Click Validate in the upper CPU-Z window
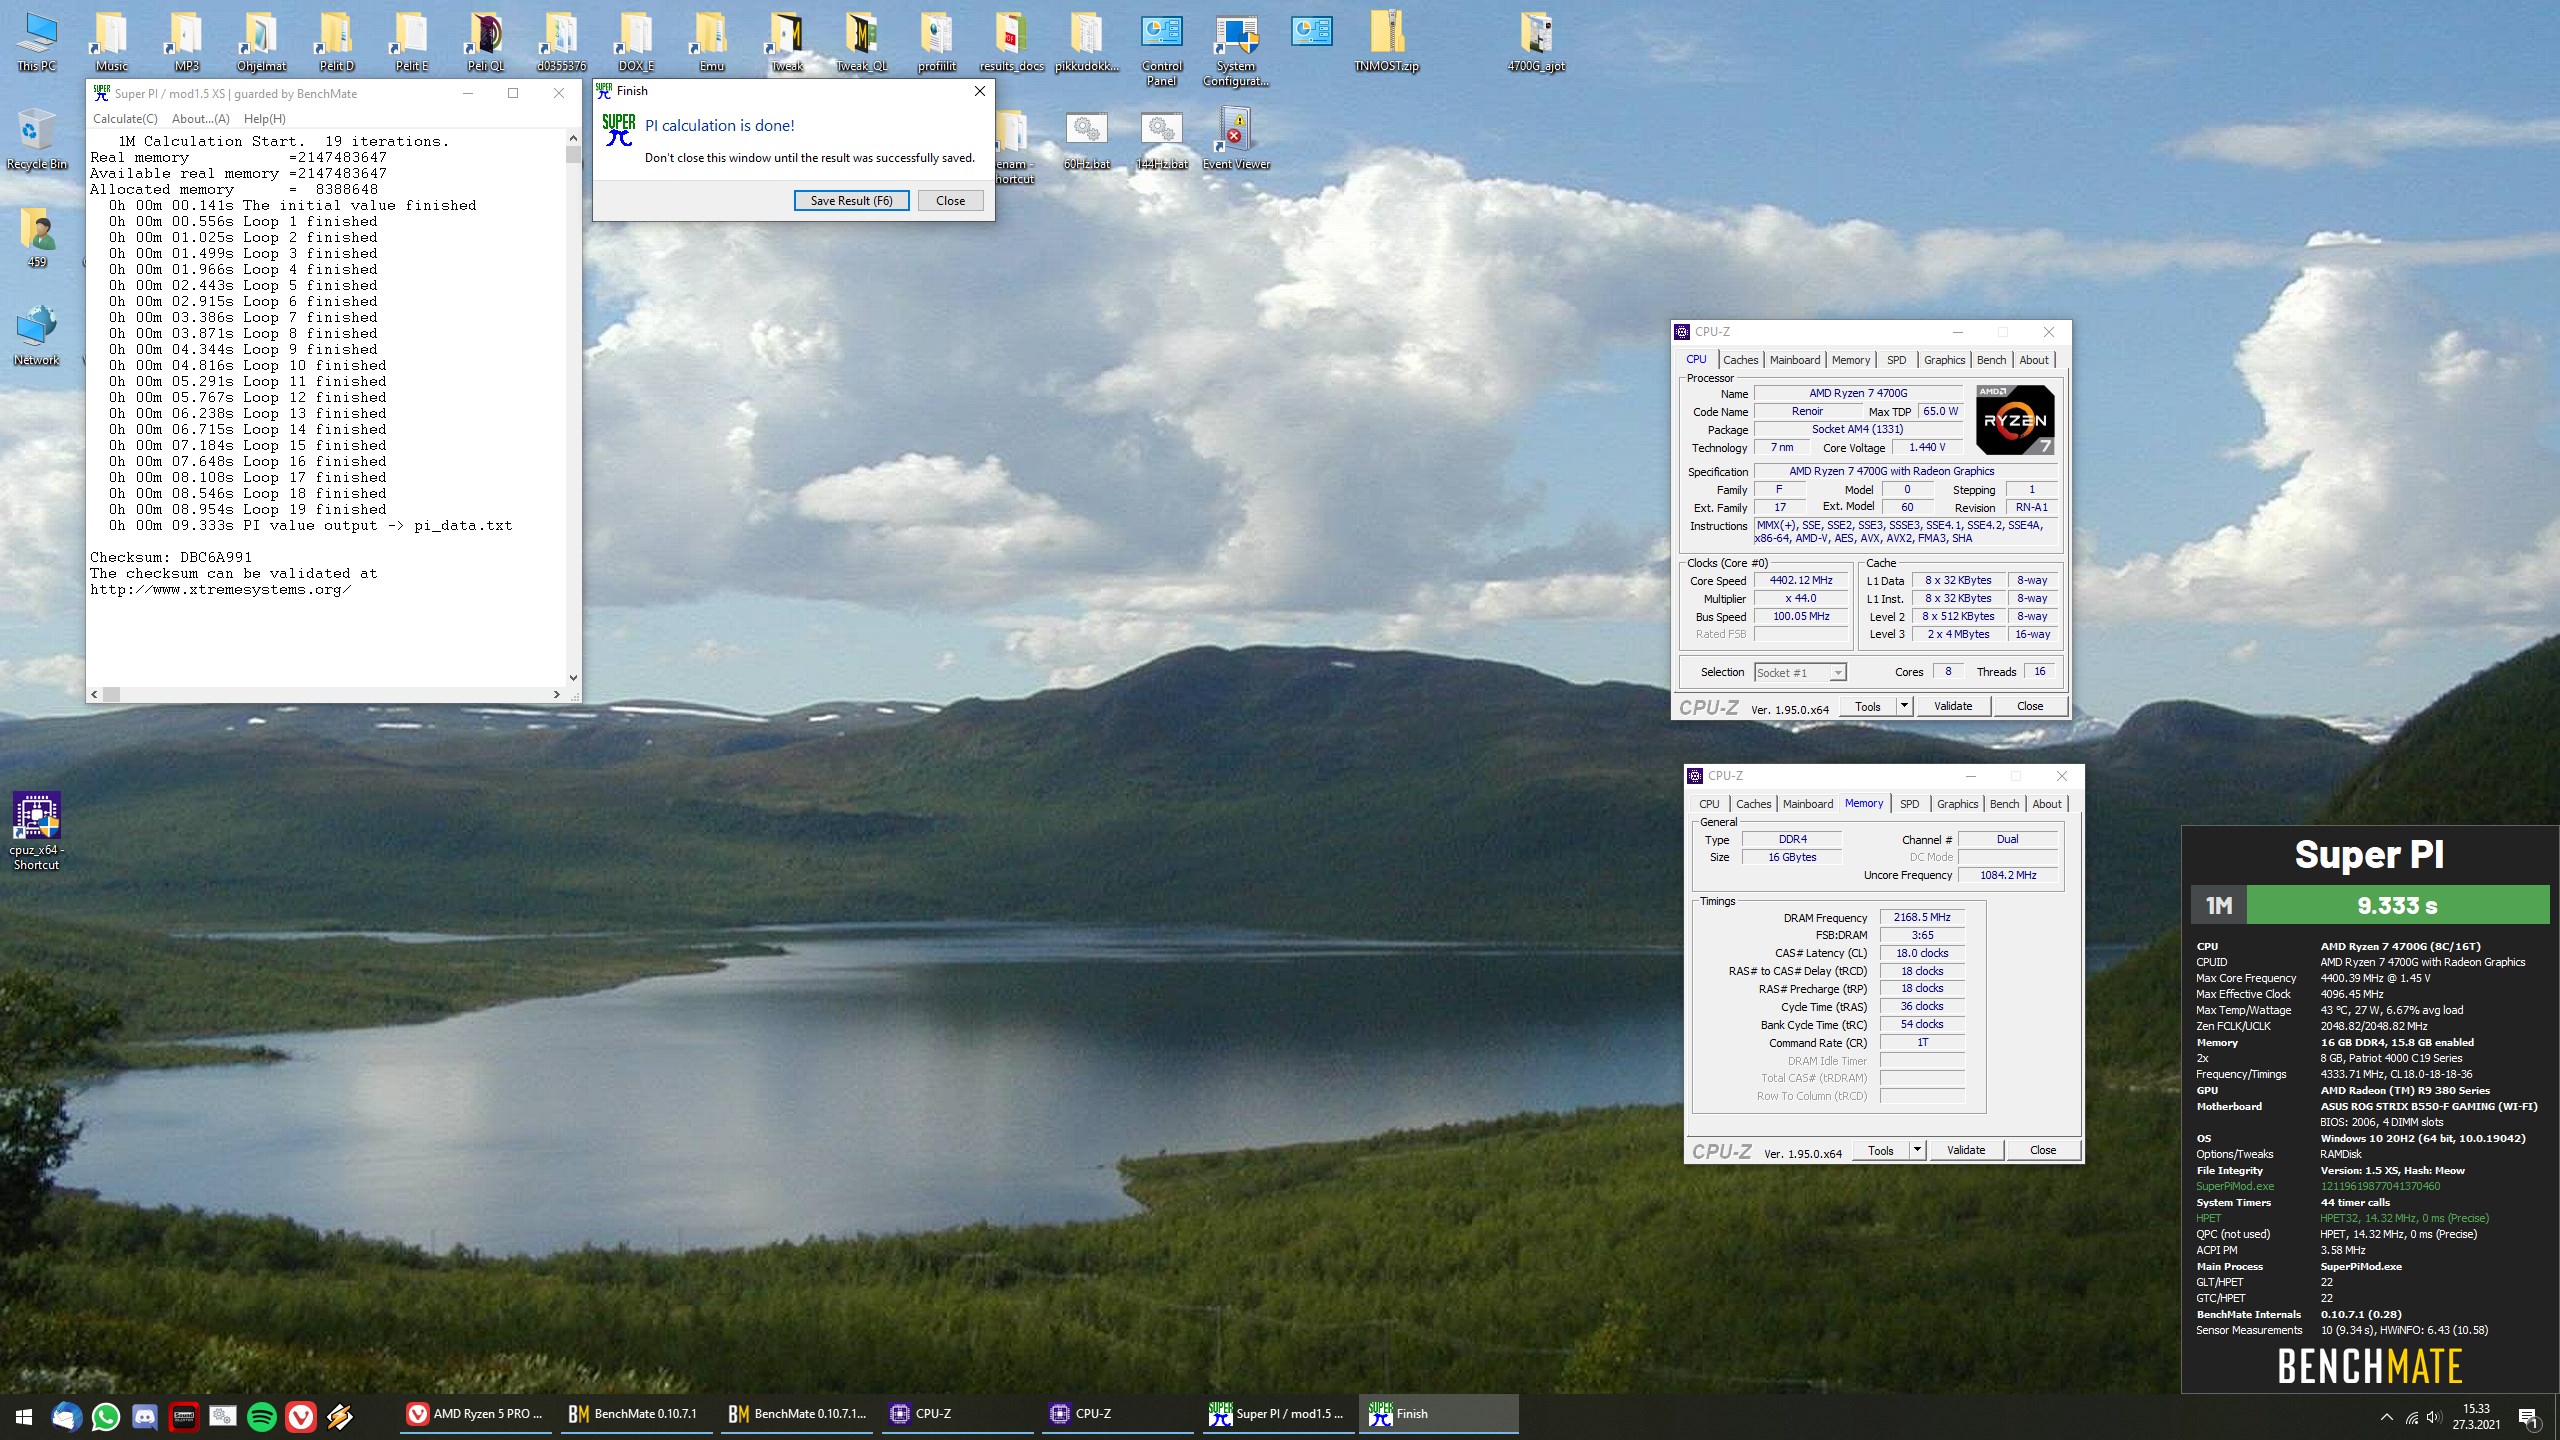Viewport: 2560px width, 1440px height. pos(1953,706)
